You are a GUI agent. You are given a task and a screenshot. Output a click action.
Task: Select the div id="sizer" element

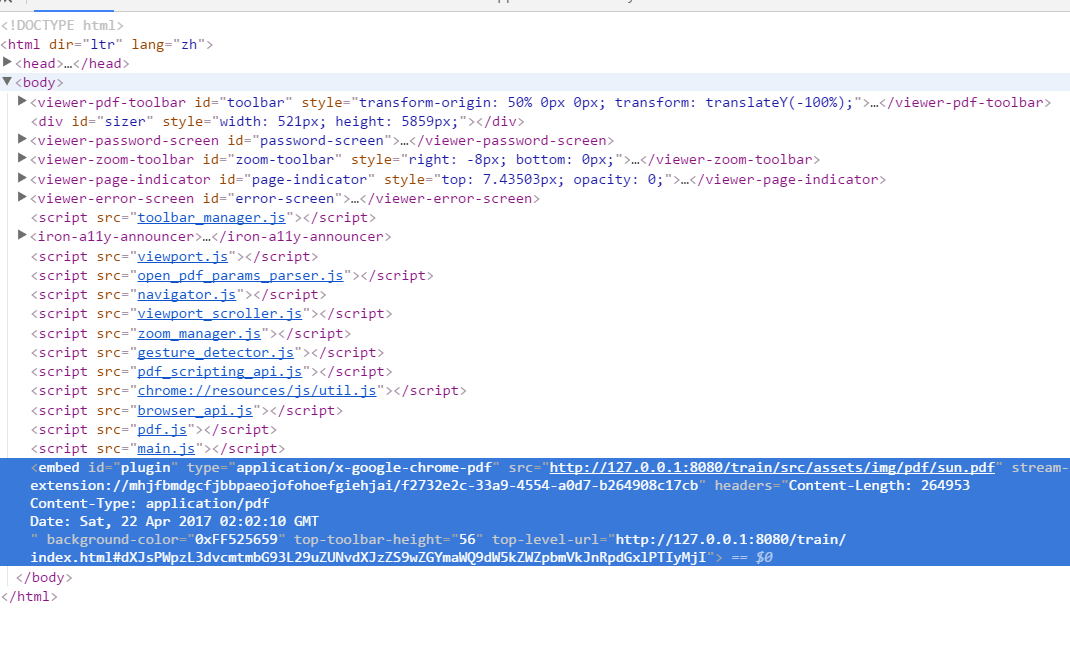click(278, 121)
